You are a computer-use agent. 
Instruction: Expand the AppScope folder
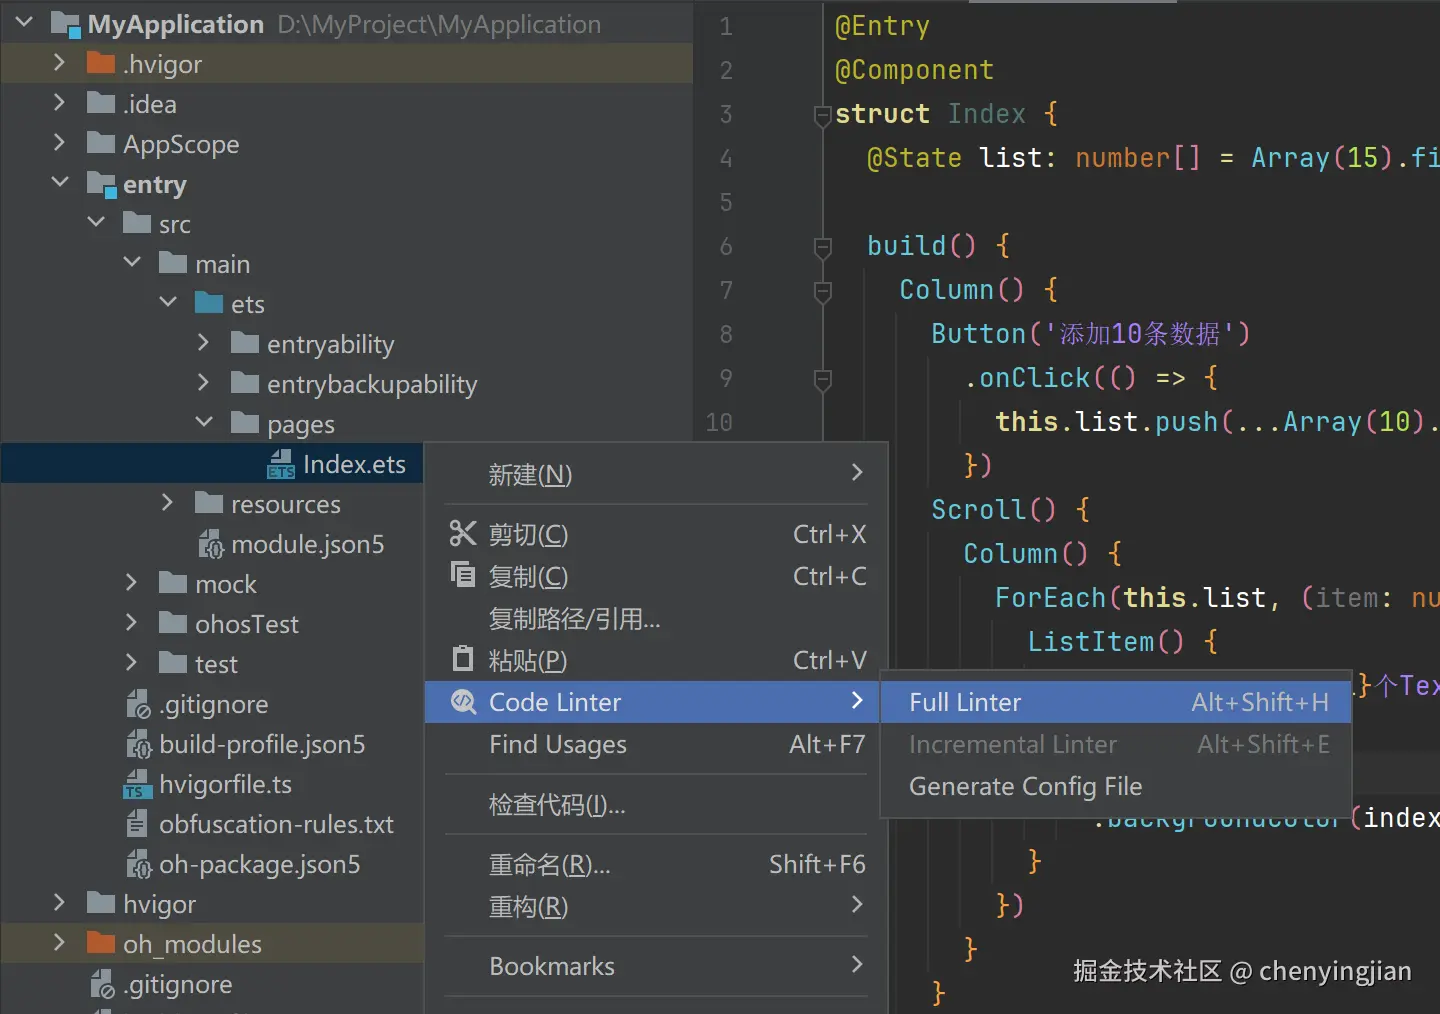click(59, 143)
